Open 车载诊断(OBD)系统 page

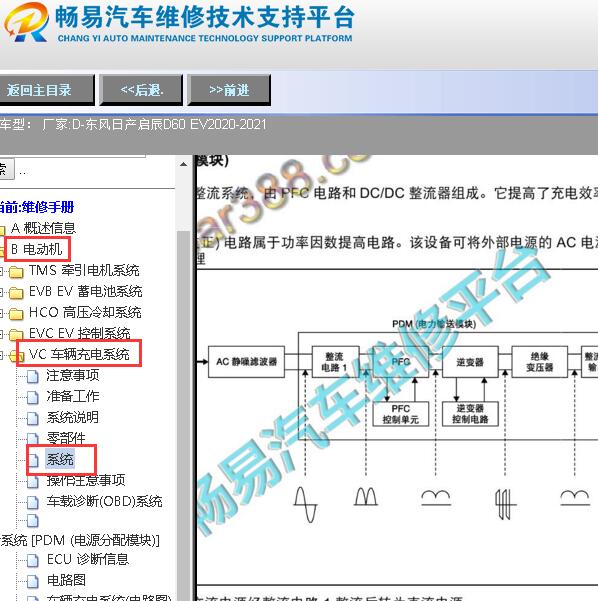coord(104,501)
